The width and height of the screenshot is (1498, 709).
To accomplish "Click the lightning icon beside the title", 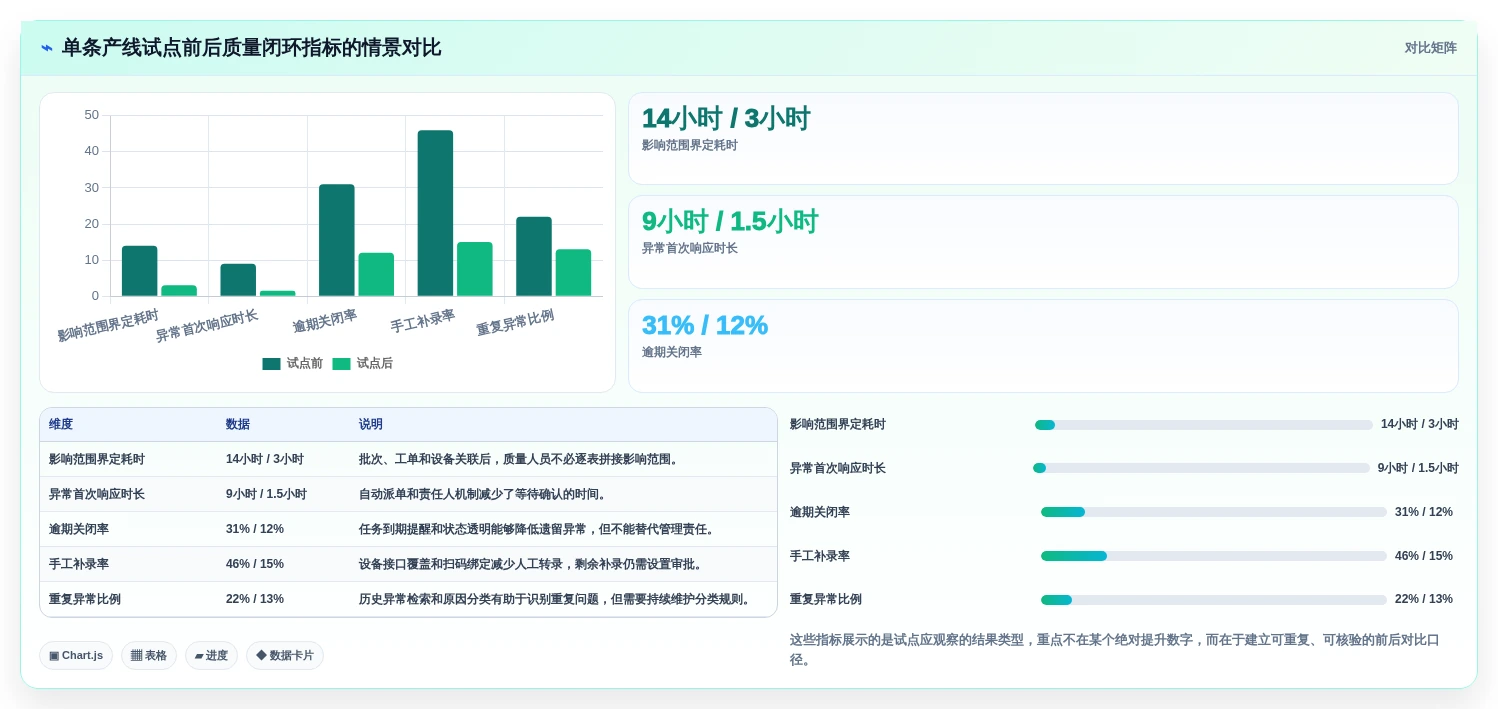I will [47, 48].
